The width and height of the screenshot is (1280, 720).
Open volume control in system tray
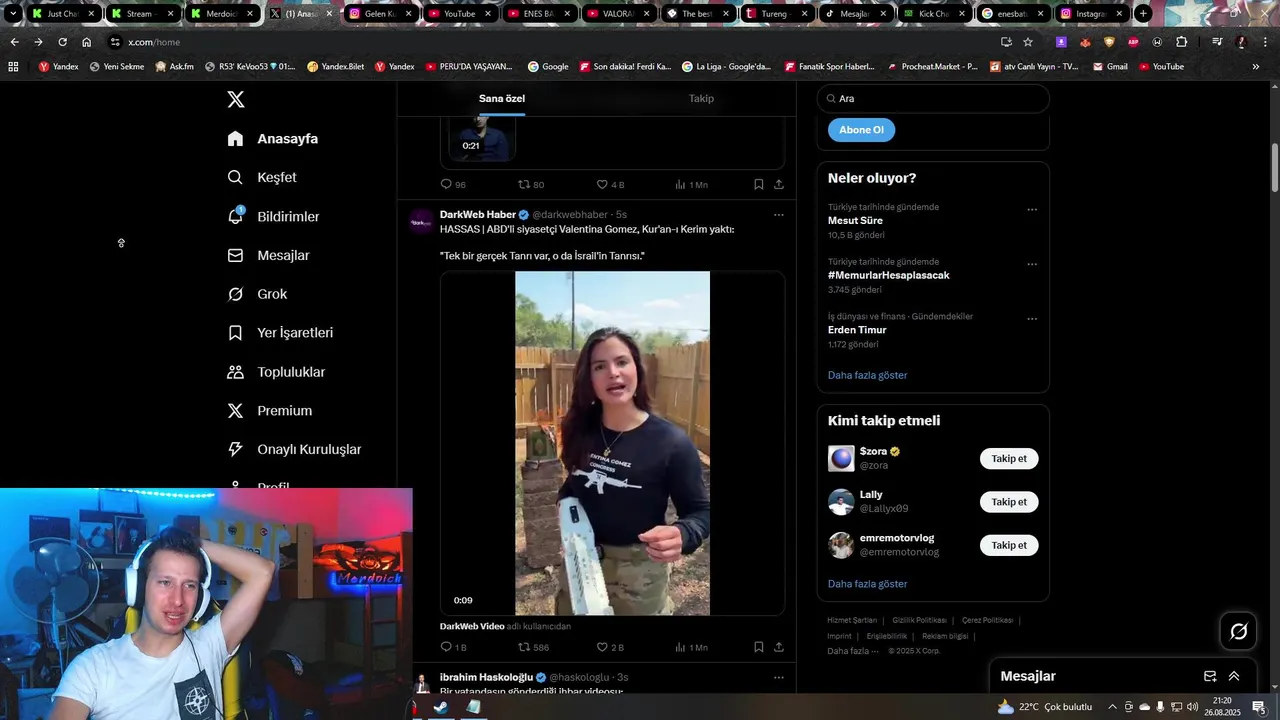point(1192,707)
